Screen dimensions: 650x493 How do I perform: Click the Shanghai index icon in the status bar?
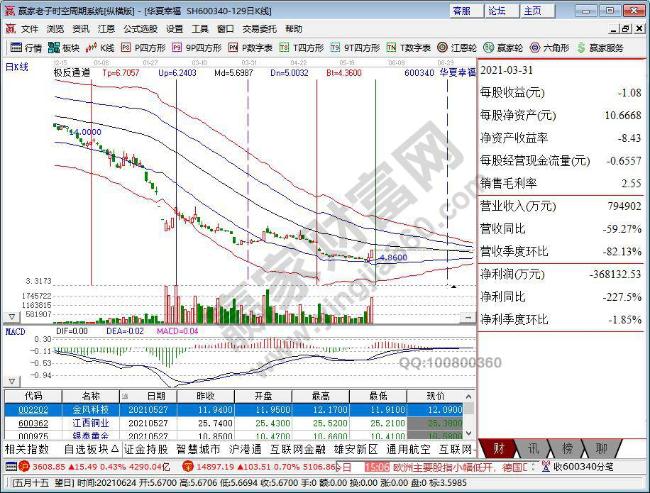click(24, 467)
